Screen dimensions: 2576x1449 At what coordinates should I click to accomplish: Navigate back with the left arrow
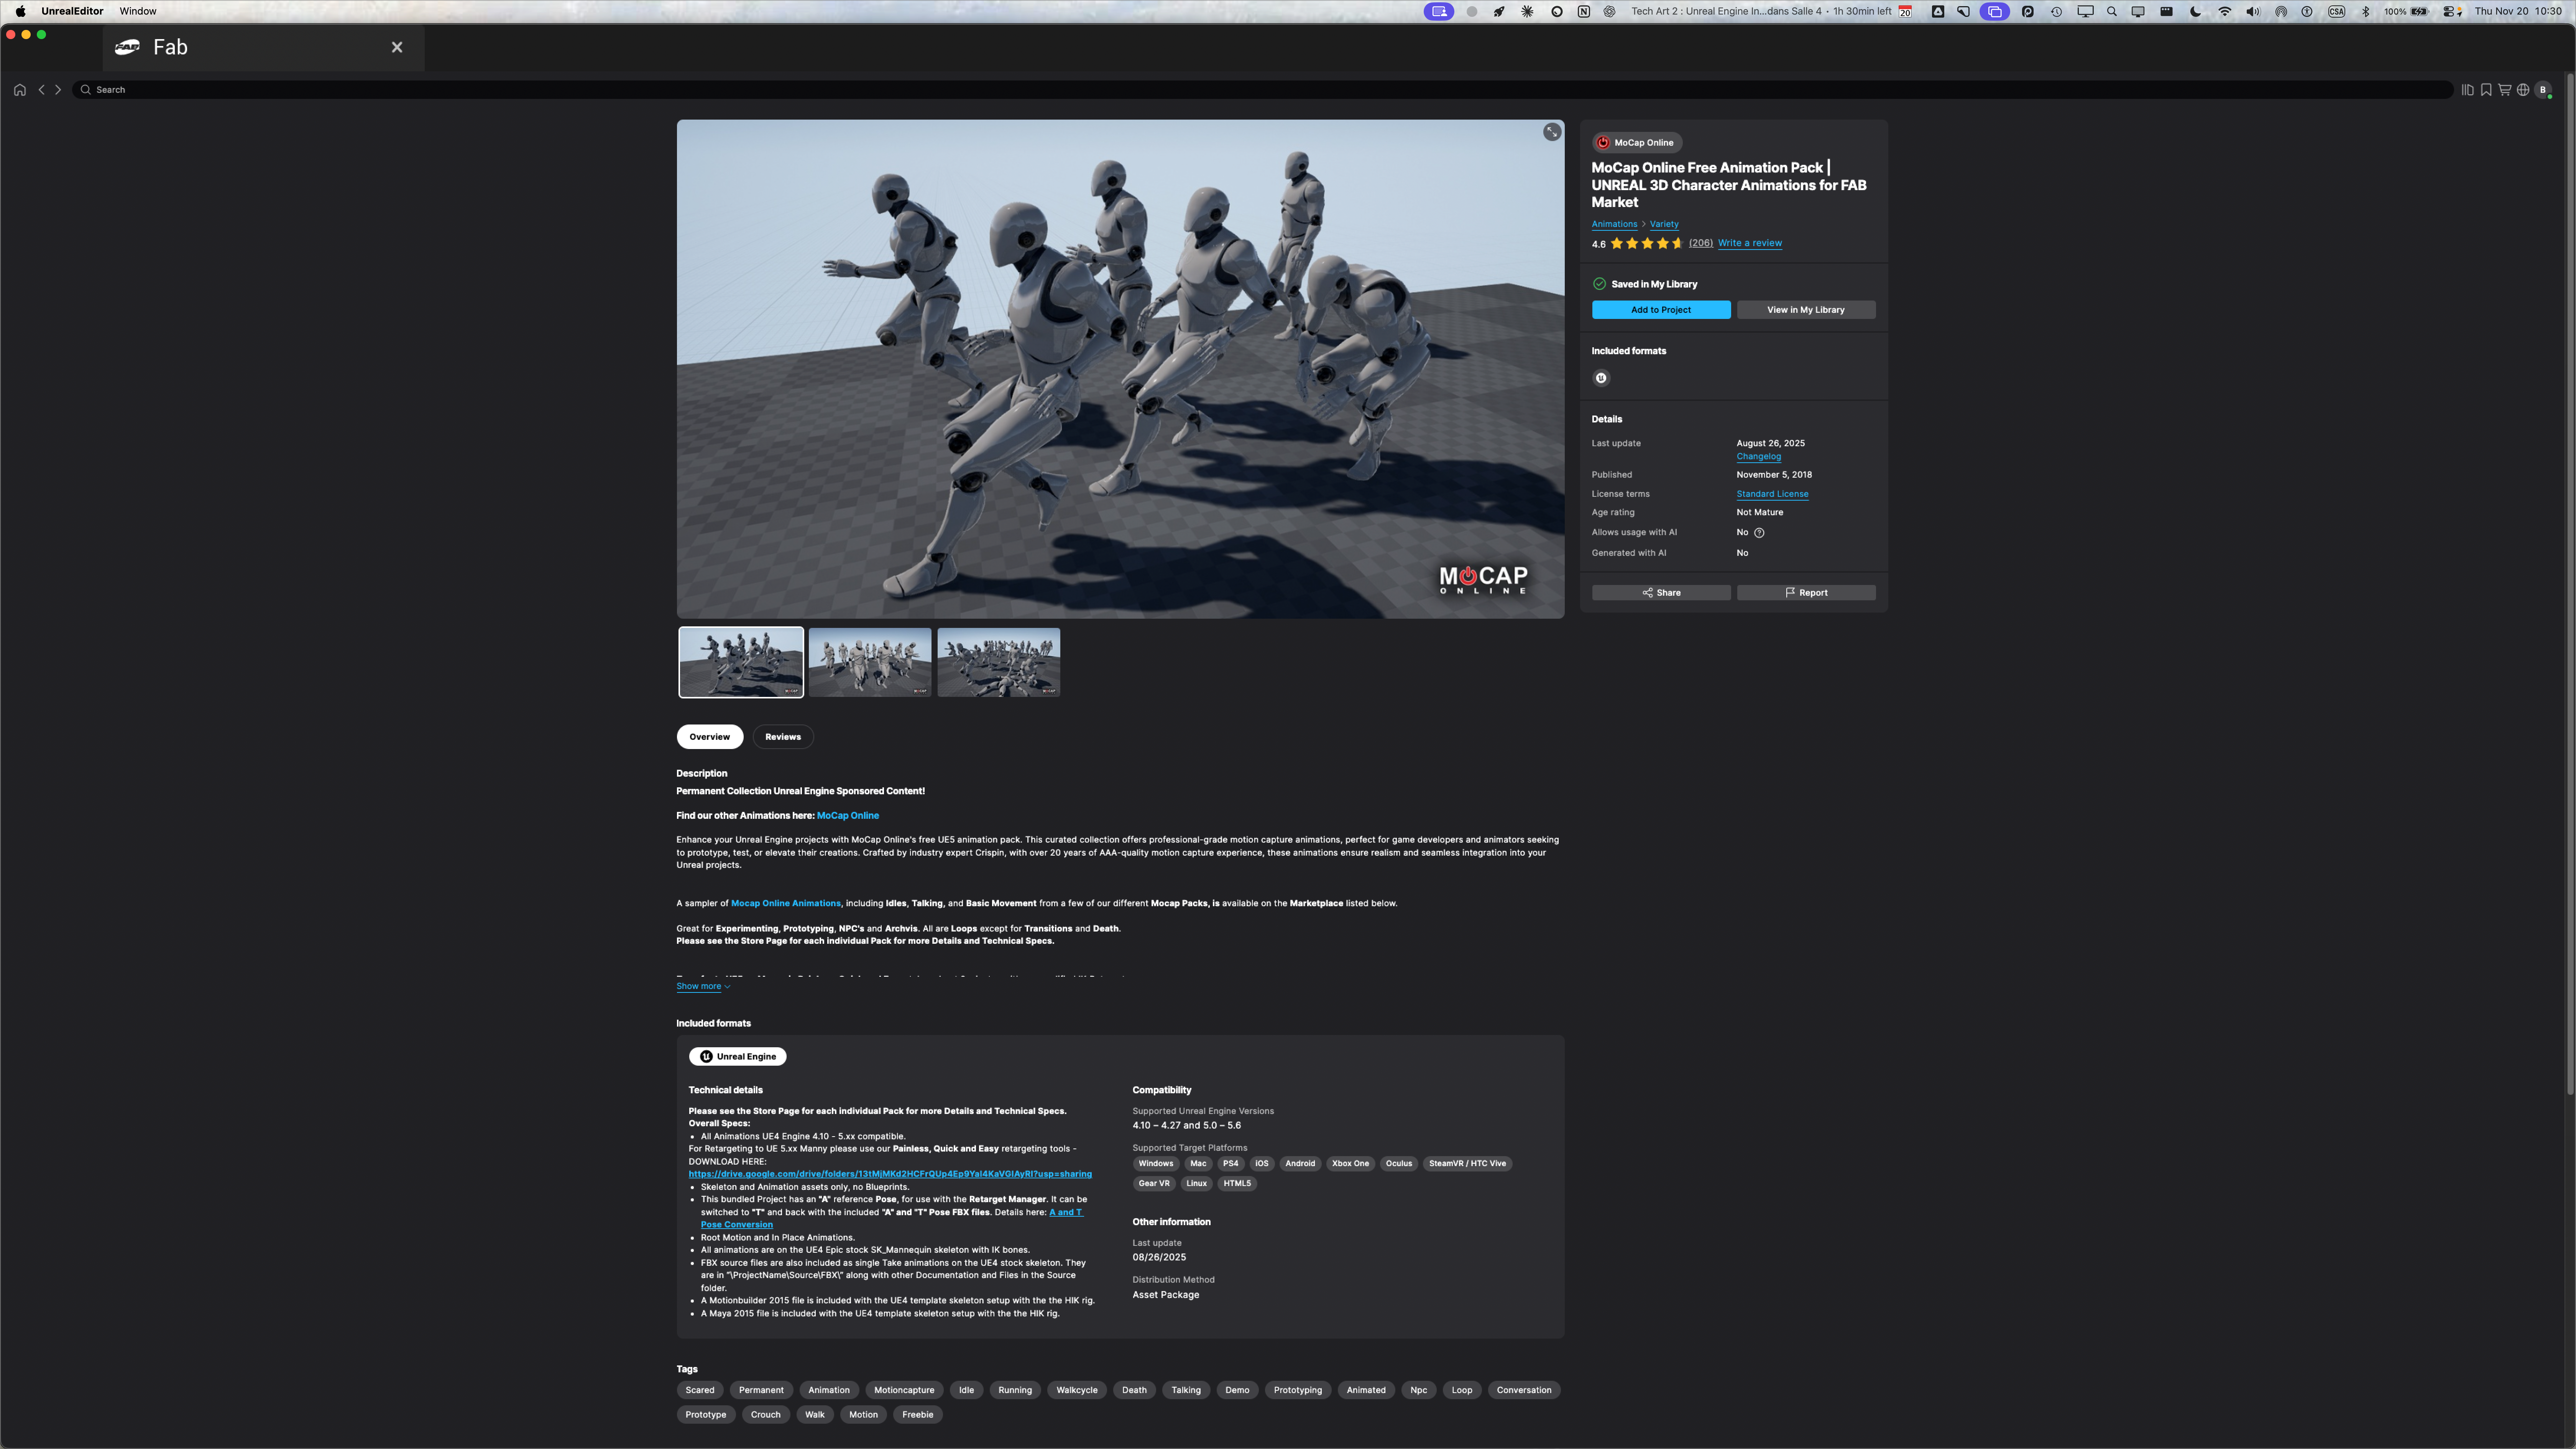click(x=41, y=90)
